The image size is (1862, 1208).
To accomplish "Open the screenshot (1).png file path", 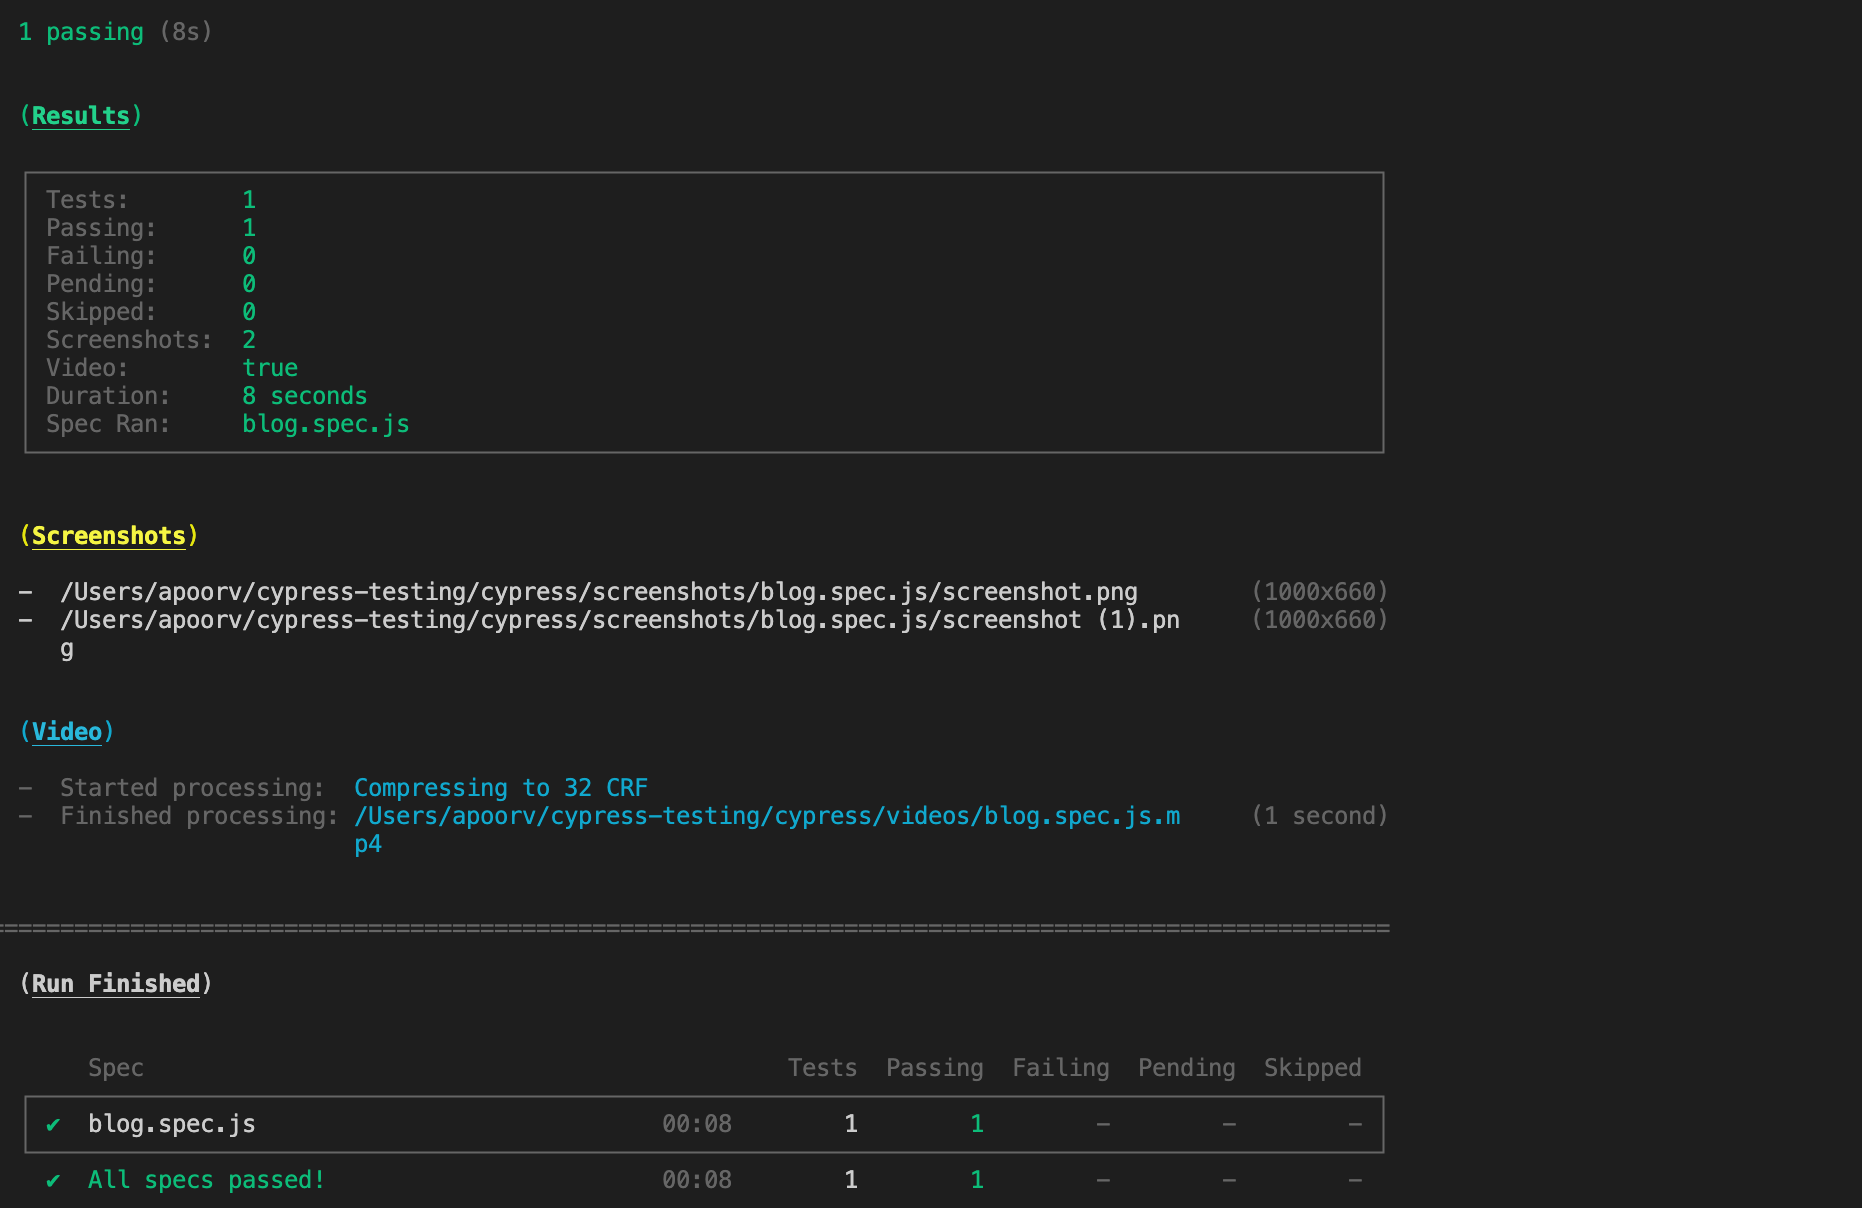I will (619, 620).
